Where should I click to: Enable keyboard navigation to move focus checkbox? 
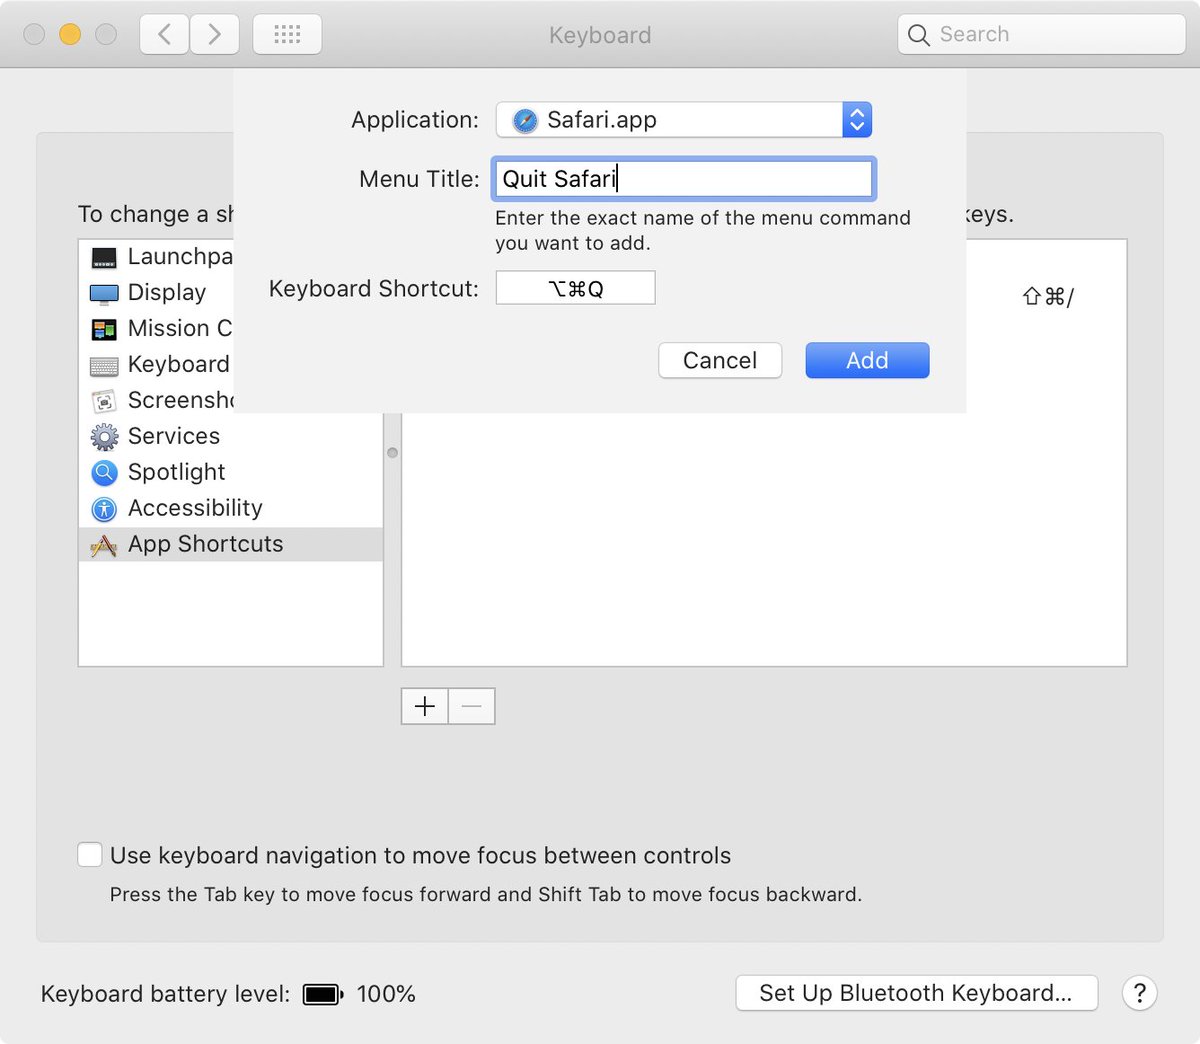click(x=90, y=855)
